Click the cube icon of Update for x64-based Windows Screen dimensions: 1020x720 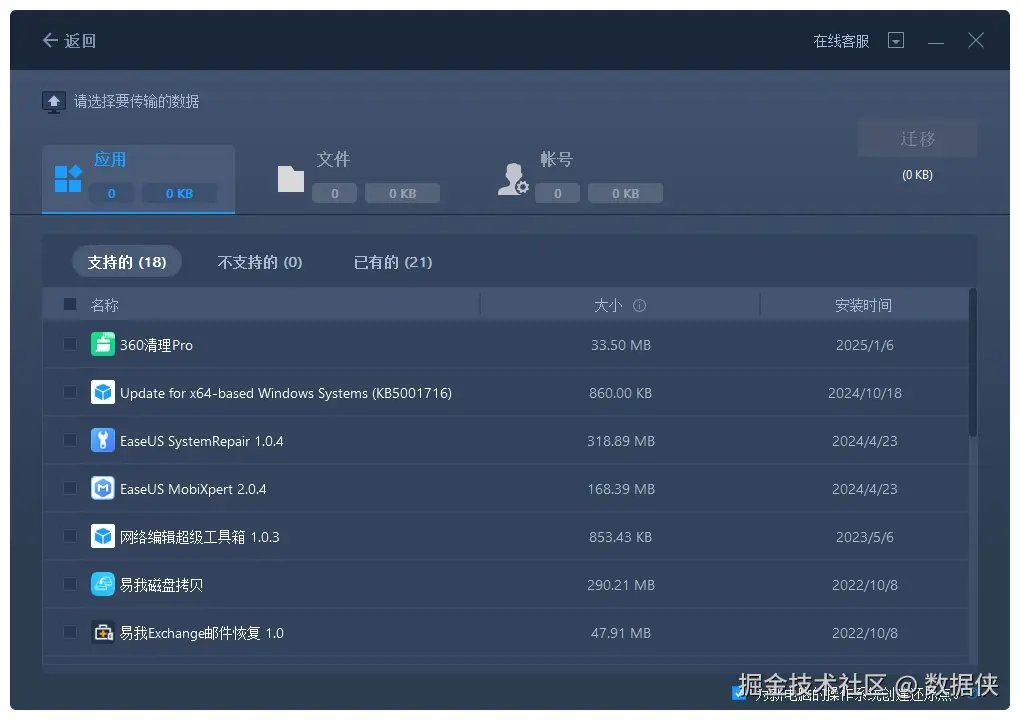point(103,392)
